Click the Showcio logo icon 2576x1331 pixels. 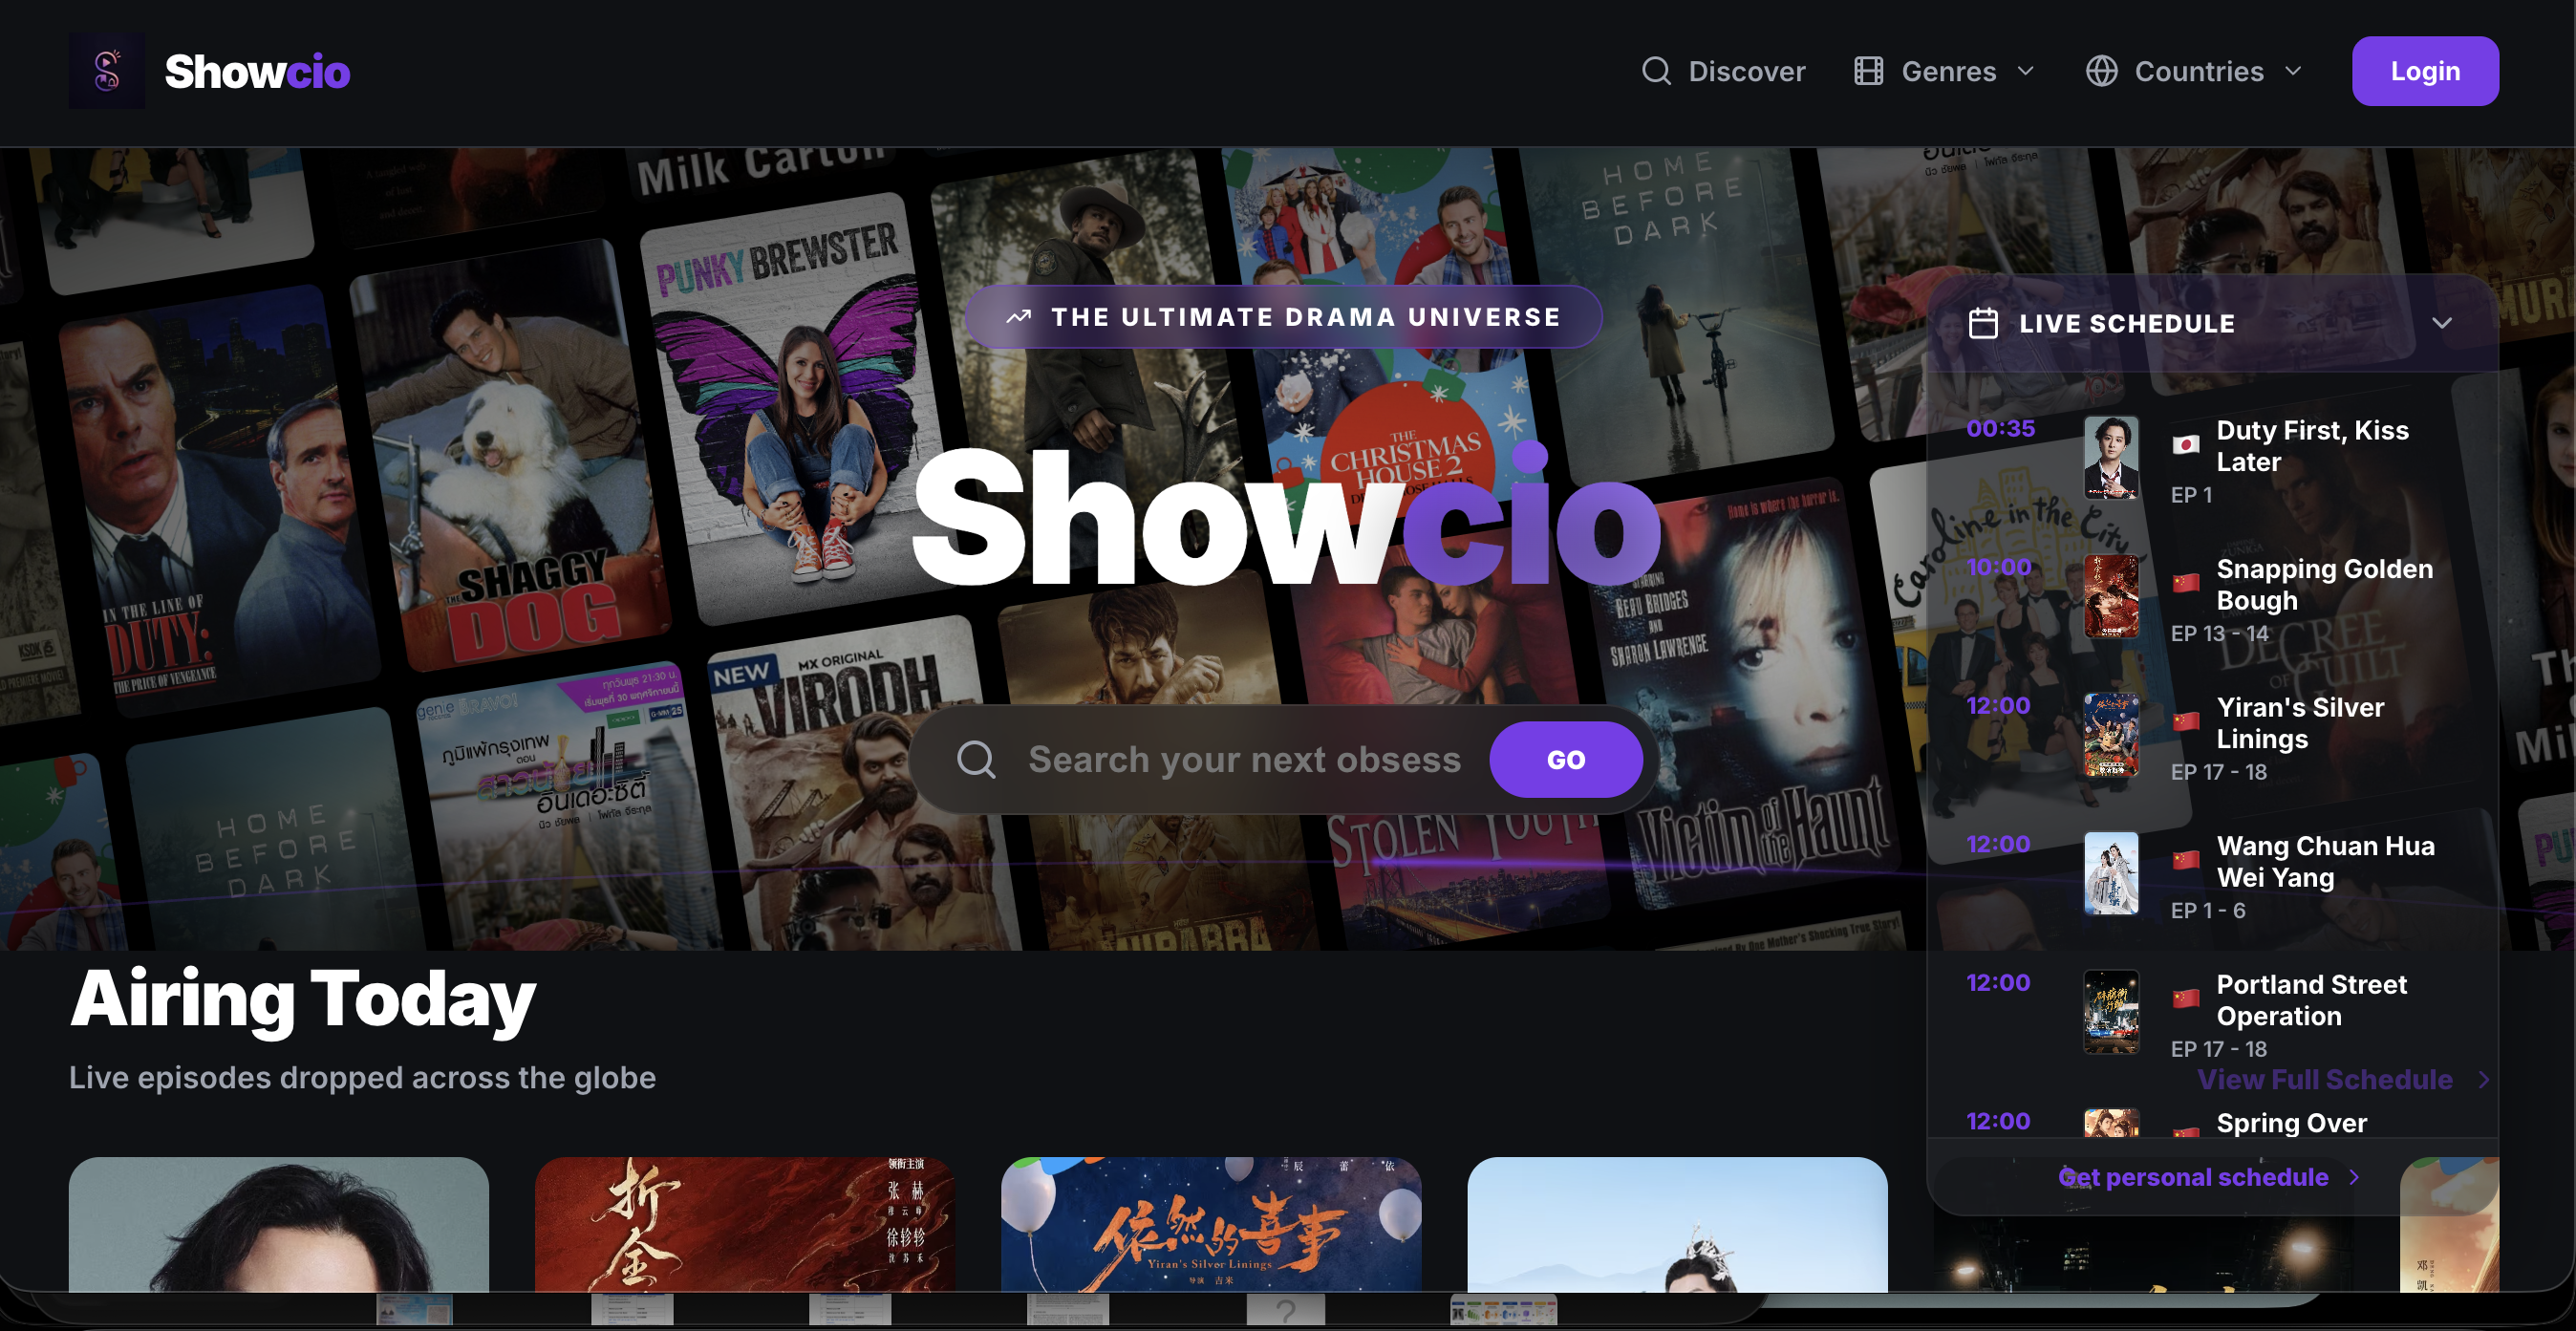tap(107, 71)
